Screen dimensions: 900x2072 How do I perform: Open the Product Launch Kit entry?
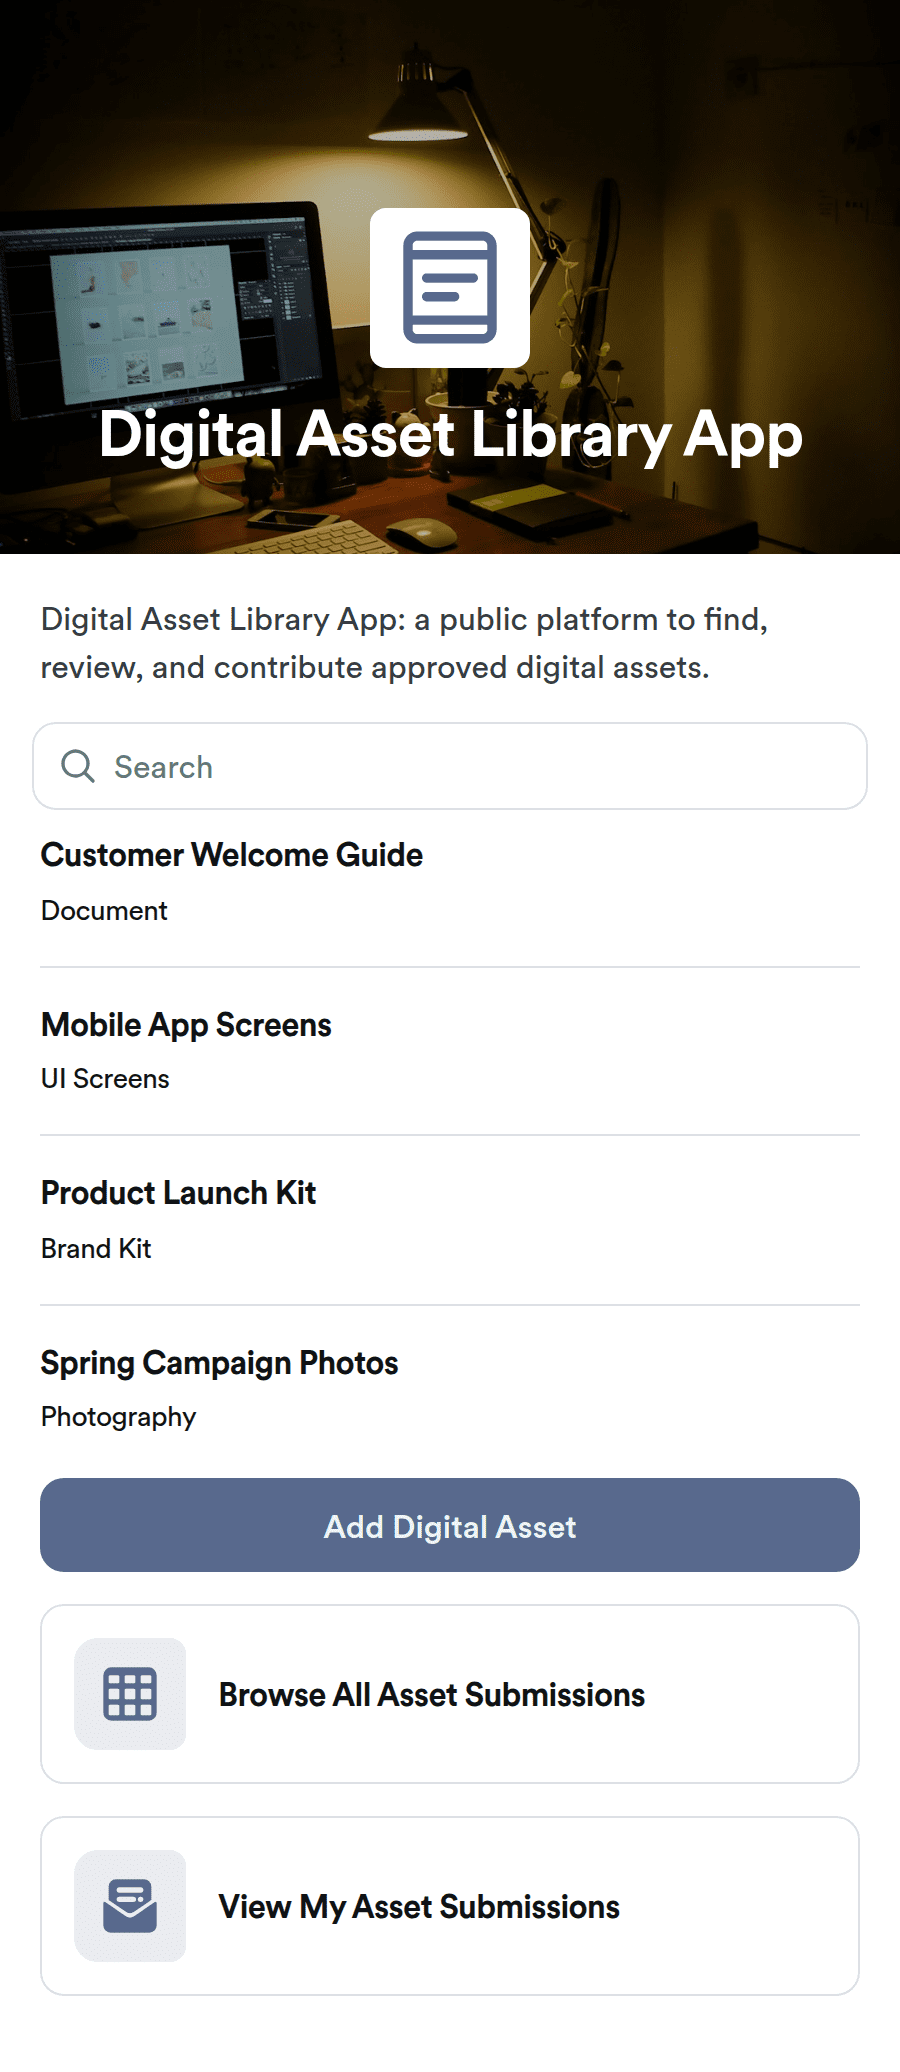(450, 1220)
